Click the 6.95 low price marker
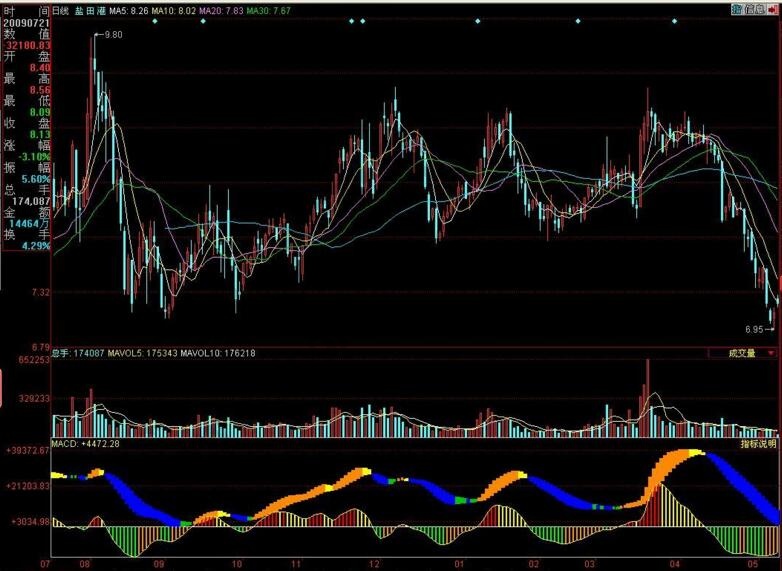 click(x=756, y=328)
